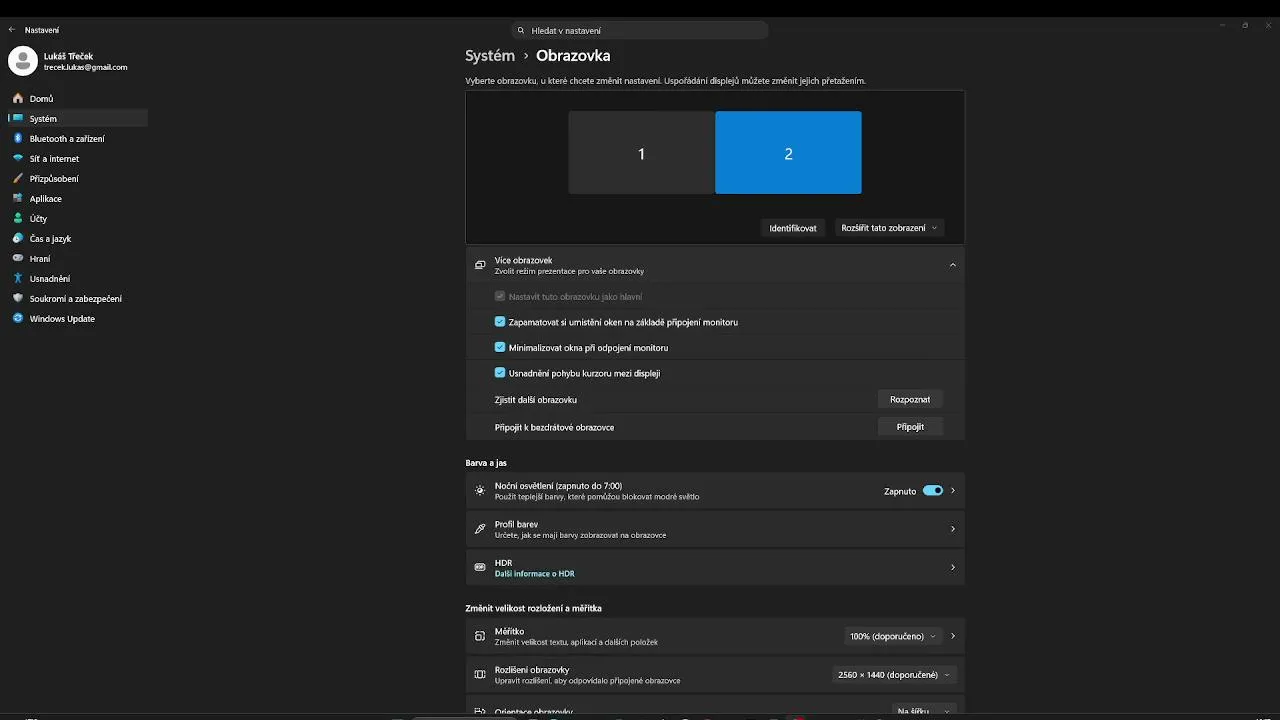Viewport: 1280px width, 720px height.
Task: Toggle 'Minimalizovat okna při odpojení monitoru' checkbox
Action: coord(500,347)
